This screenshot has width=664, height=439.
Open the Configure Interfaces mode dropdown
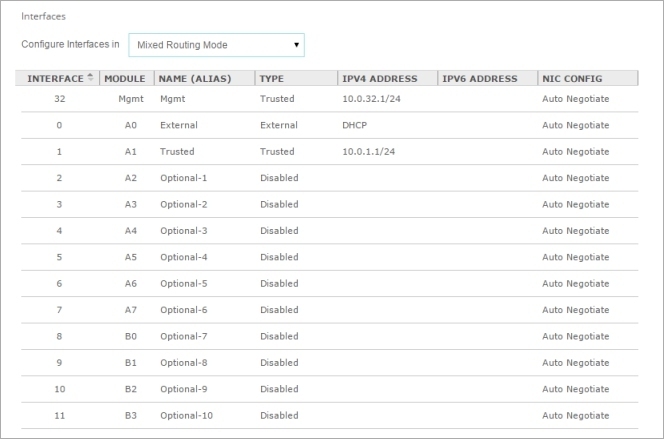[216, 45]
